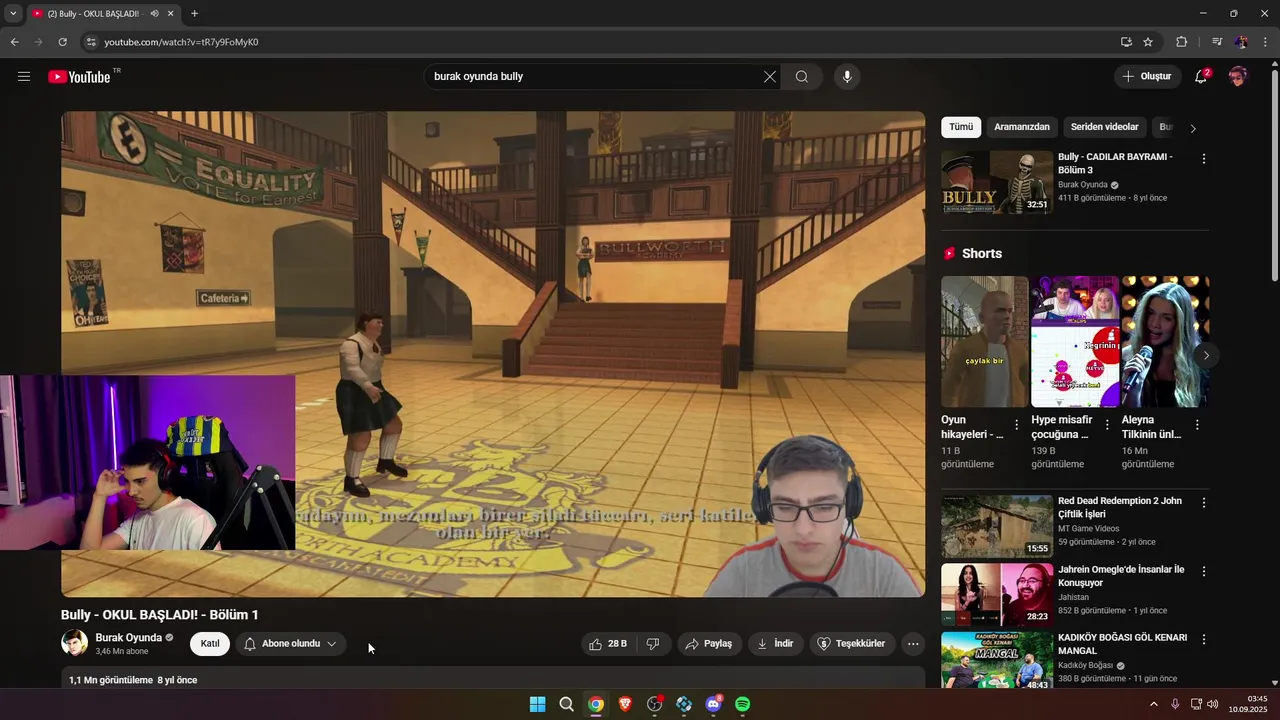Bookmark this page with the star icon
Viewport: 1280px width, 720px height.
(x=1148, y=42)
